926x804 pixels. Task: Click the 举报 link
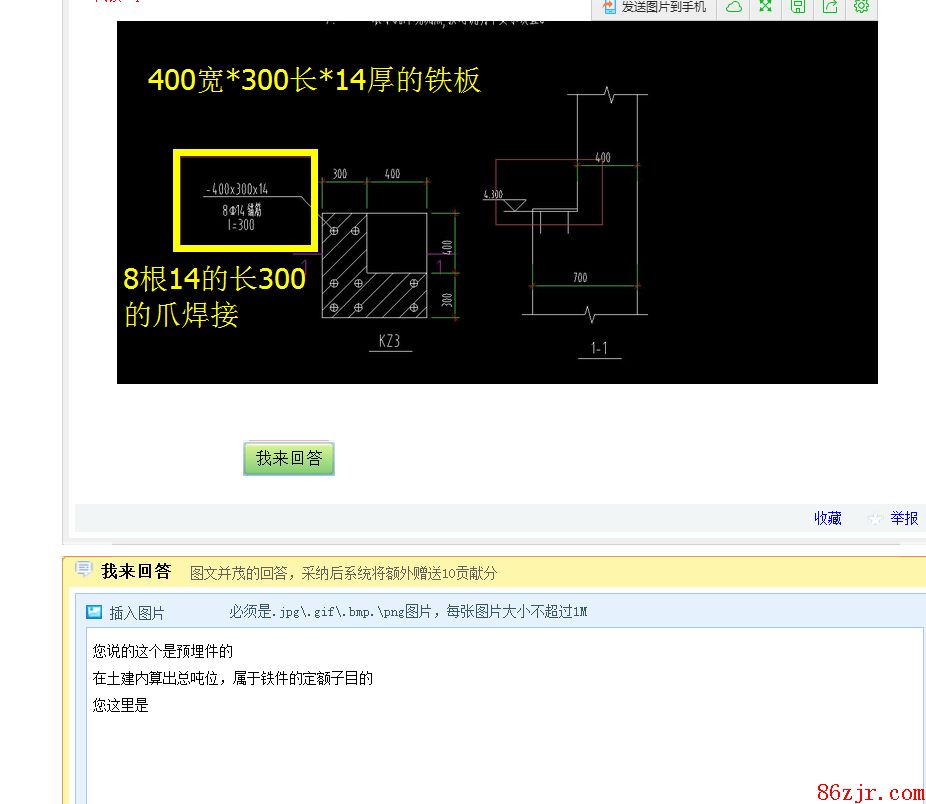904,518
